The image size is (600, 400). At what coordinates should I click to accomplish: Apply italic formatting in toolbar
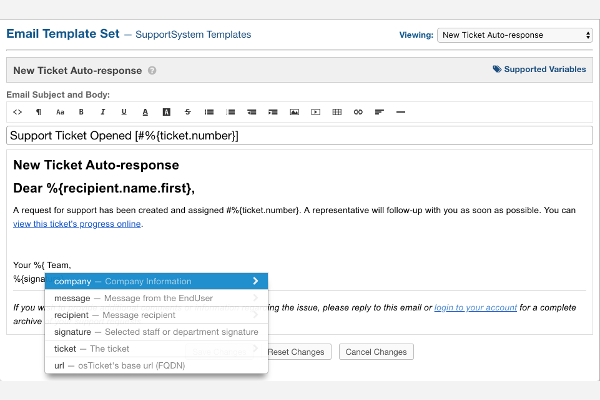pos(102,112)
